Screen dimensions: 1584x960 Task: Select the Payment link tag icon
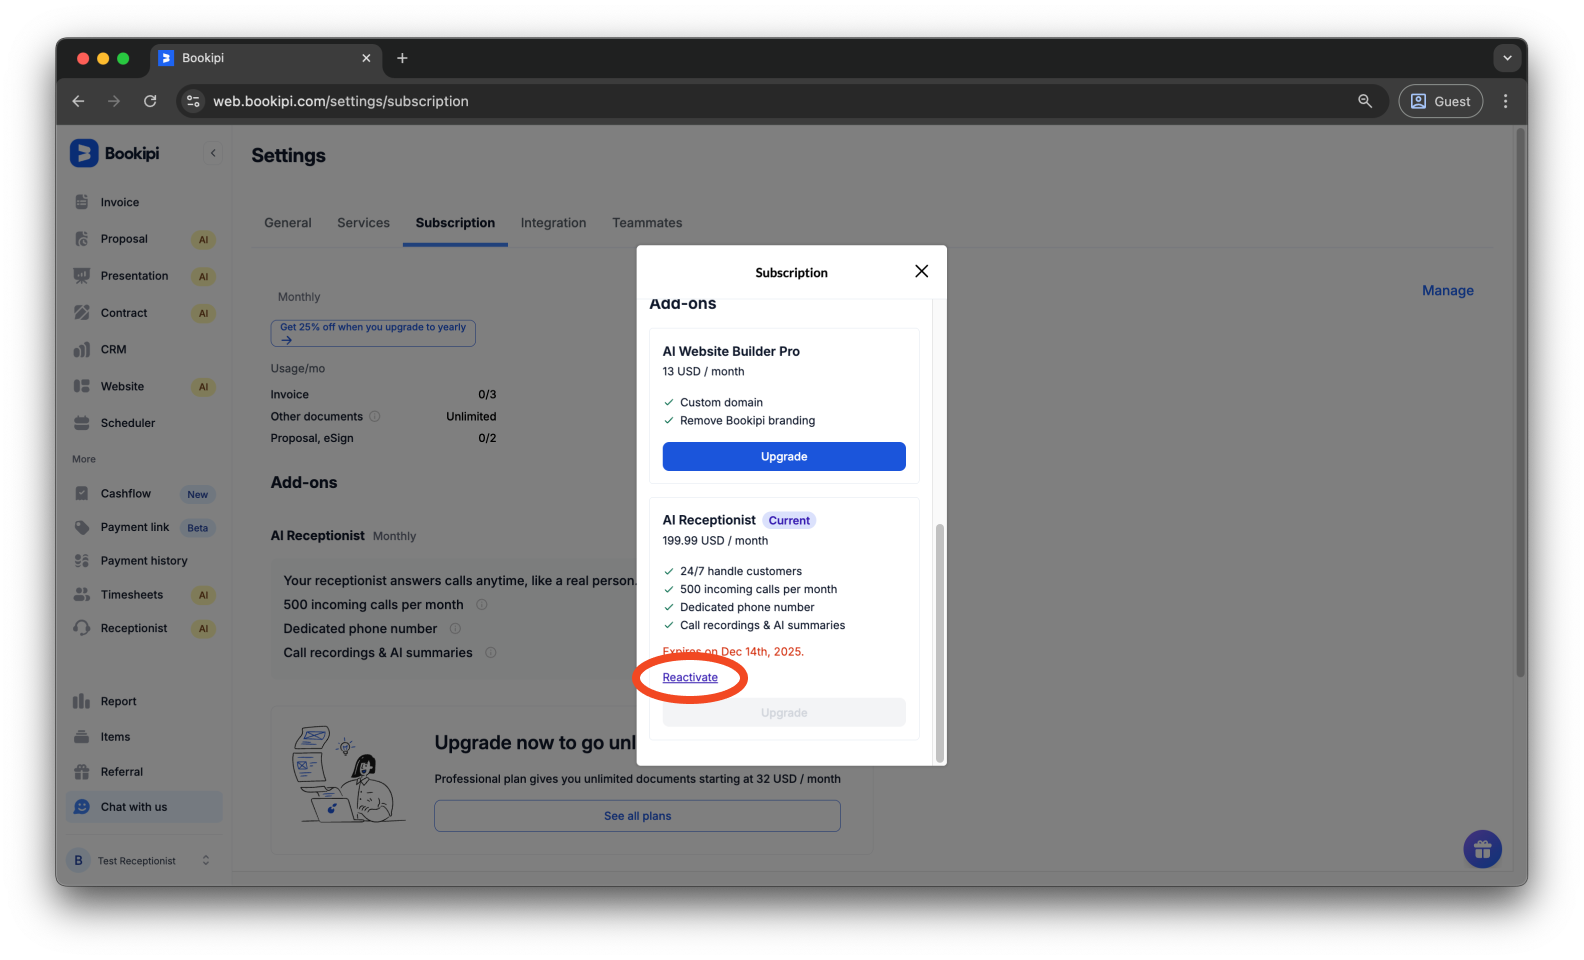tap(82, 527)
